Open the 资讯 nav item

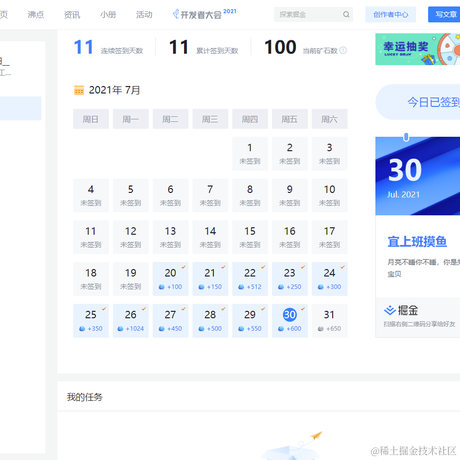pos(72,14)
